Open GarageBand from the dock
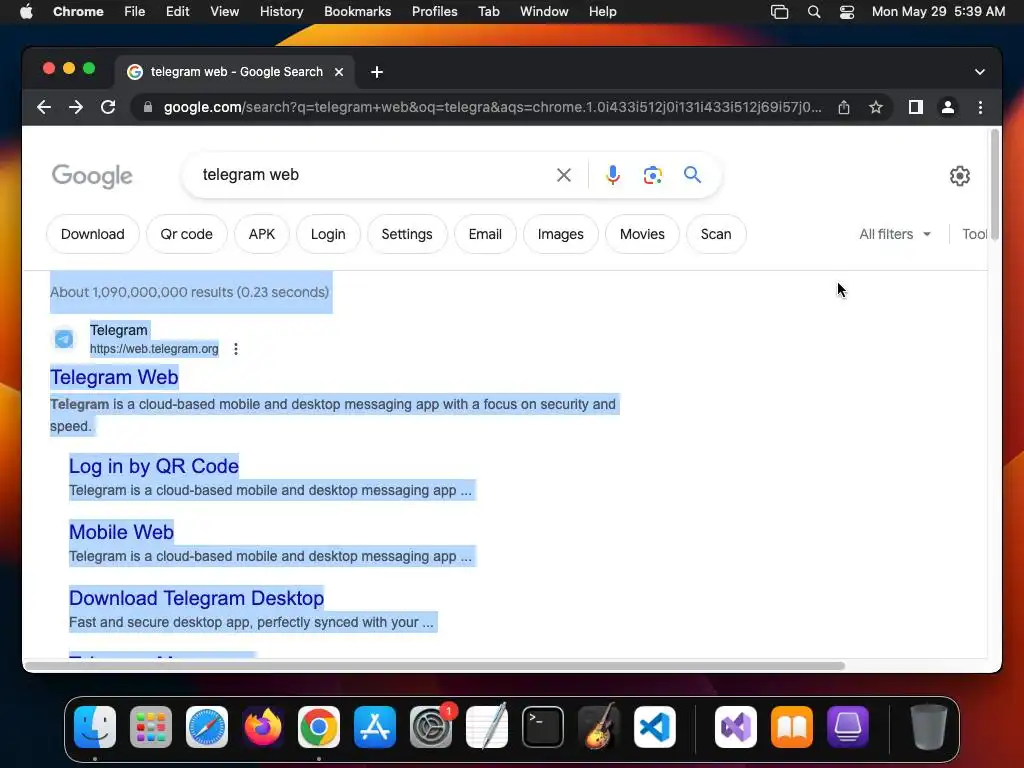The image size is (1024, 768). pyautogui.click(x=599, y=727)
